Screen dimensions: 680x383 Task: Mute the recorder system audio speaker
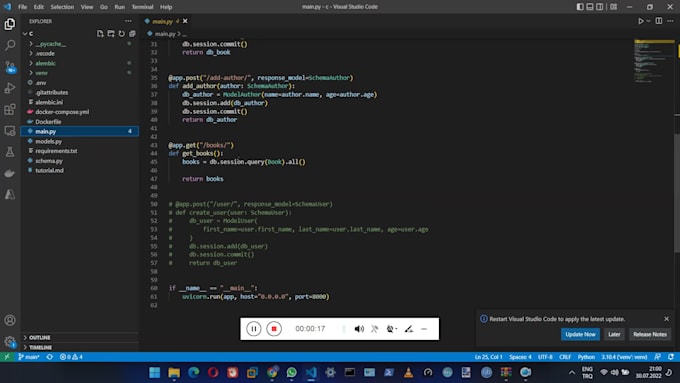(359, 329)
